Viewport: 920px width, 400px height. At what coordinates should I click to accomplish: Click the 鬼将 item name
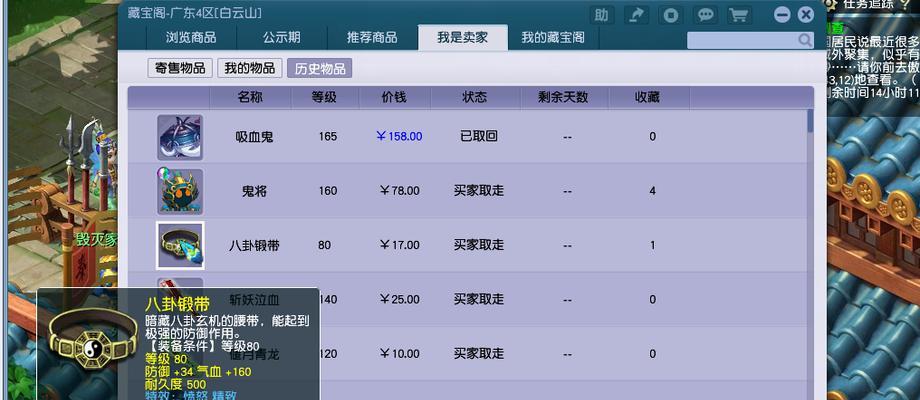255,191
